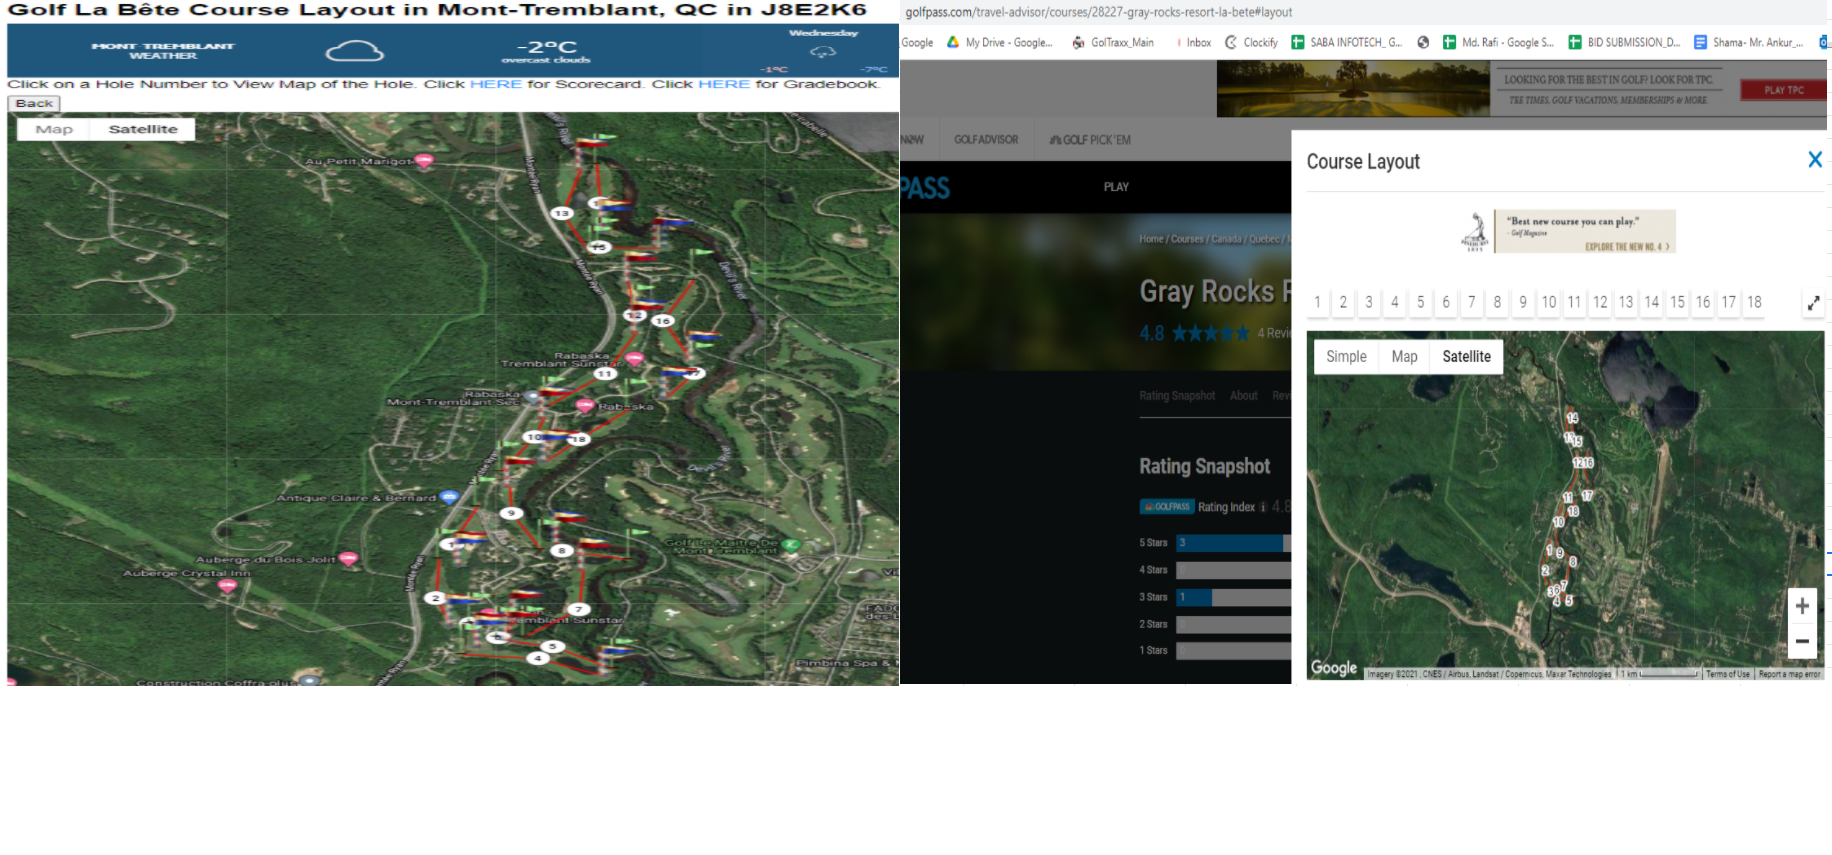Open hole 2 marker on the Golf La Bête map
The height and width of the screenshot is (855, 1832).
pos(435,598)
